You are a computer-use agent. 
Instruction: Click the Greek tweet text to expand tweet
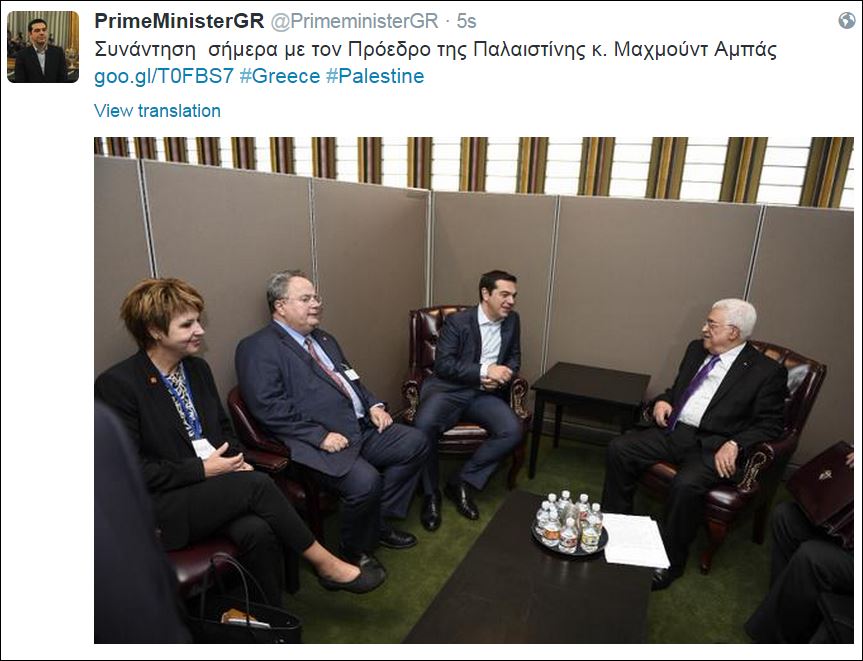435,50
